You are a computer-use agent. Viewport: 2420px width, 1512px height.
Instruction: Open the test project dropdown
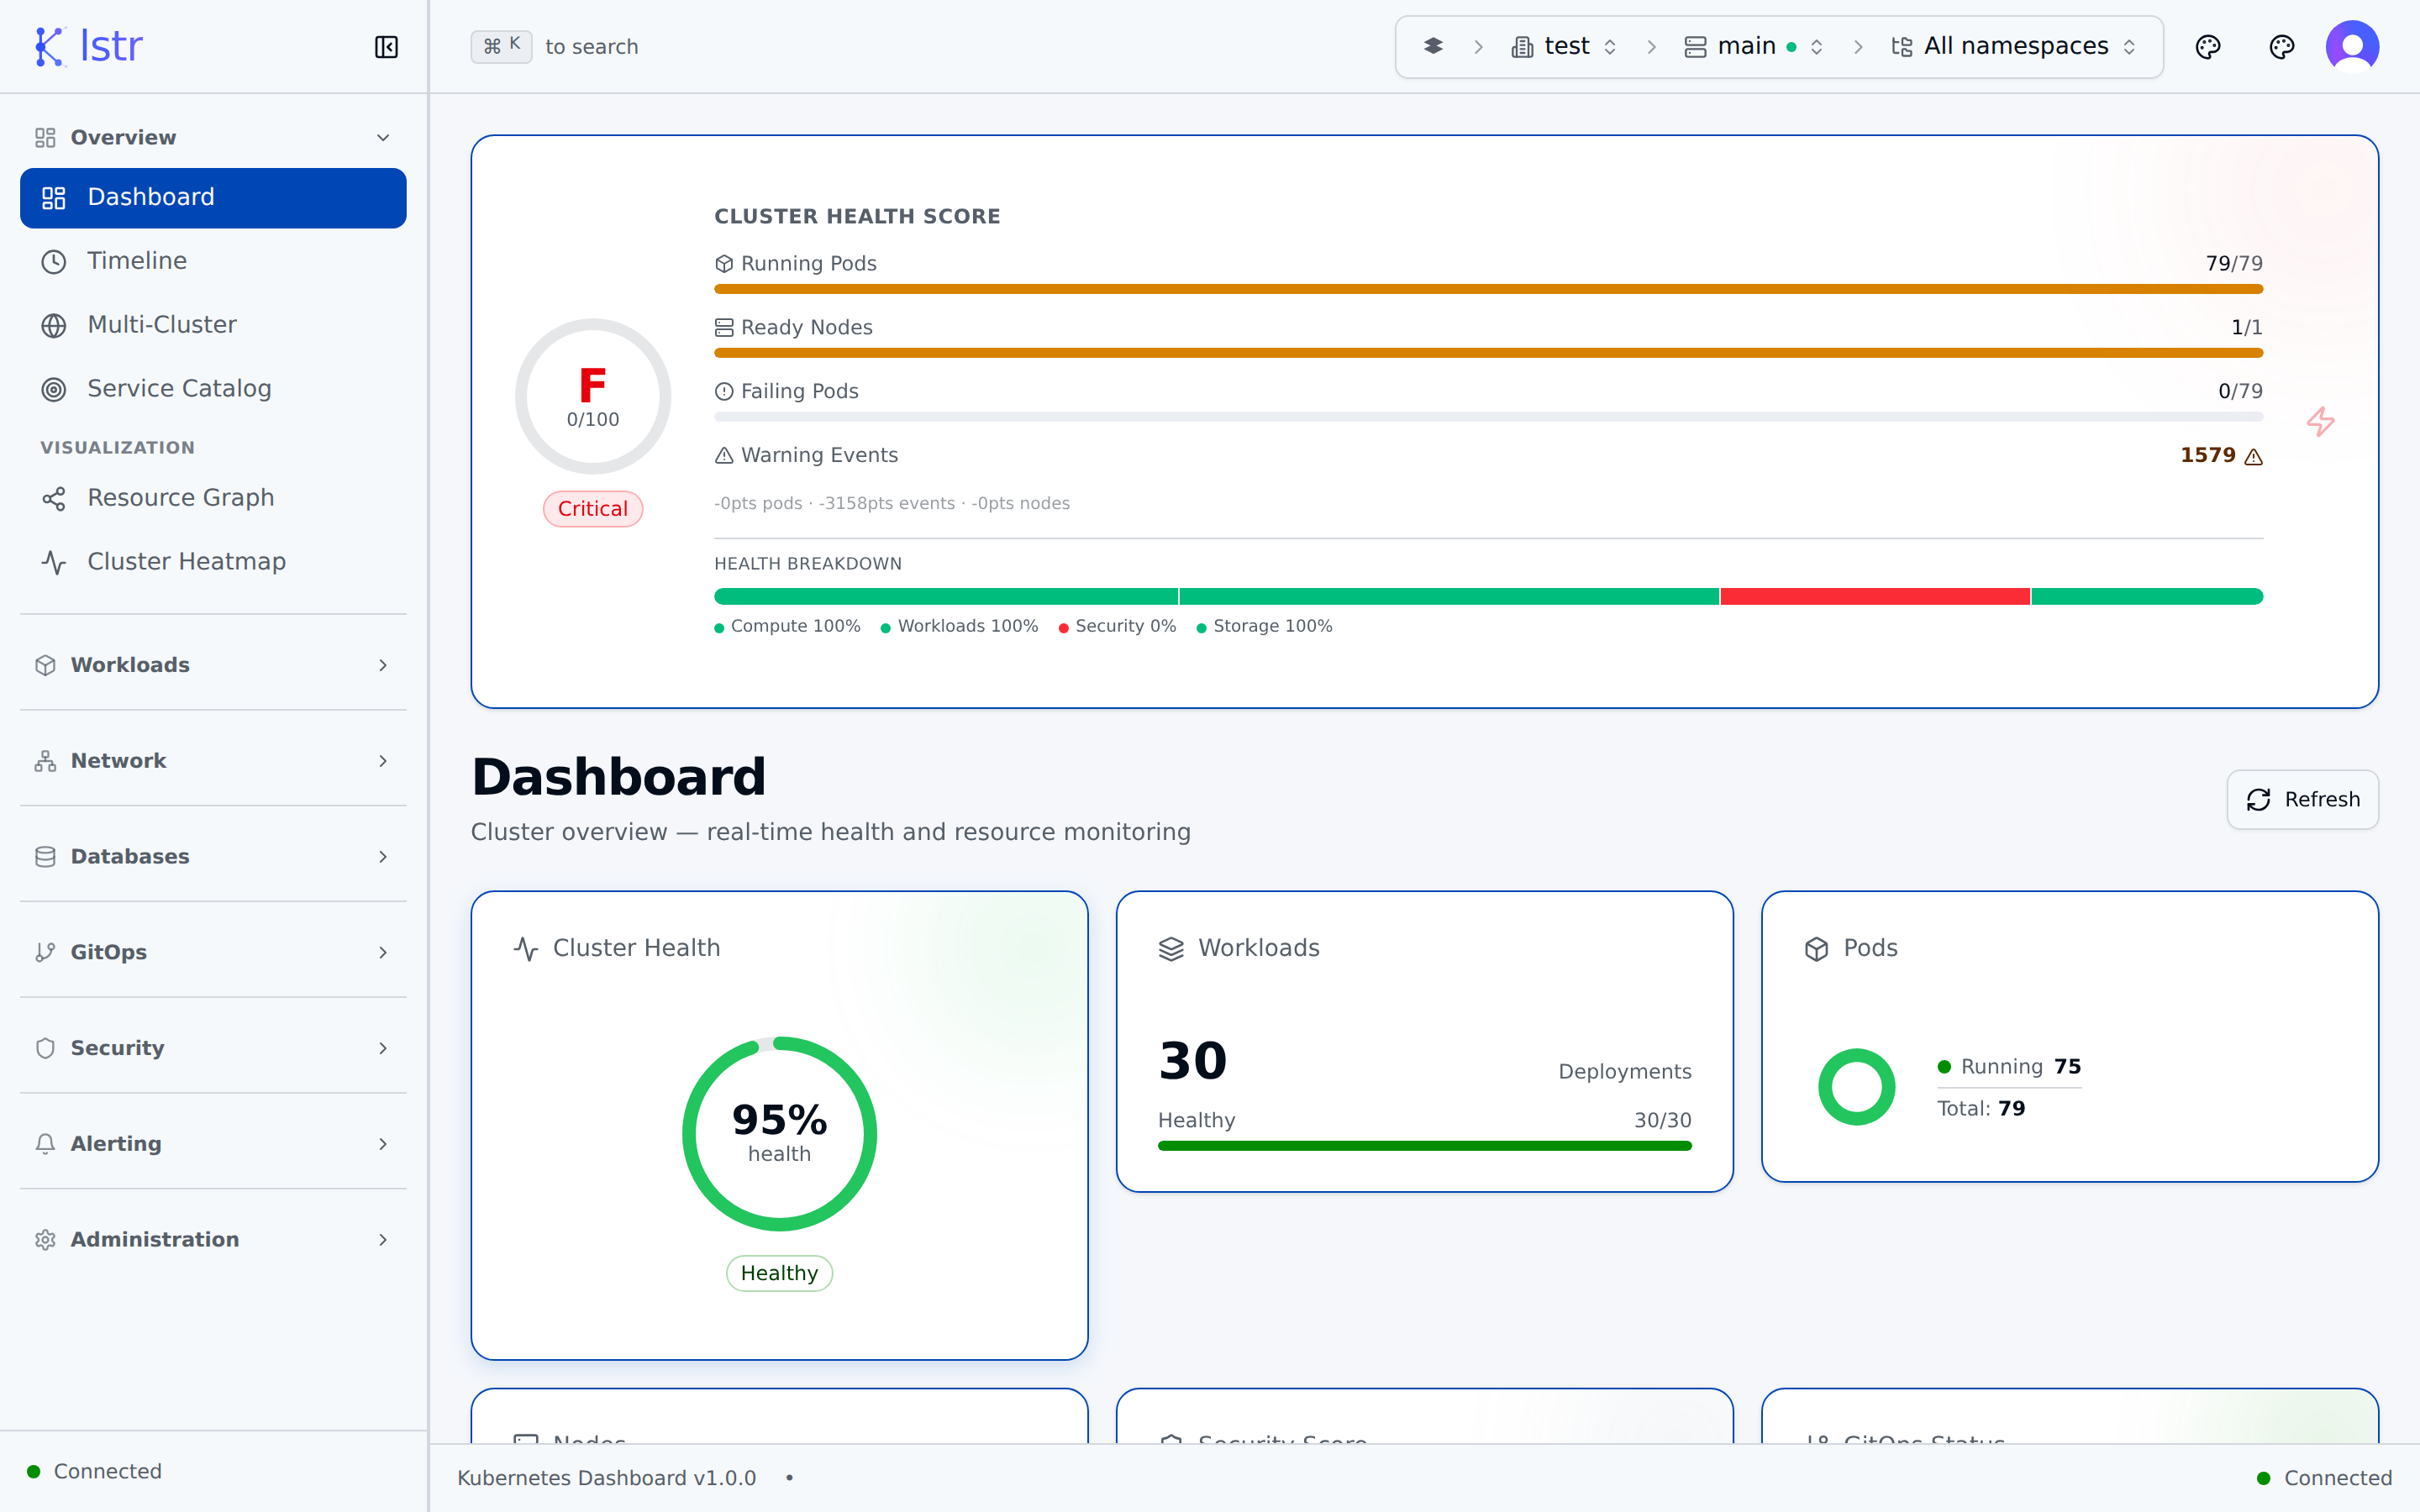(x=1564, y=46)
